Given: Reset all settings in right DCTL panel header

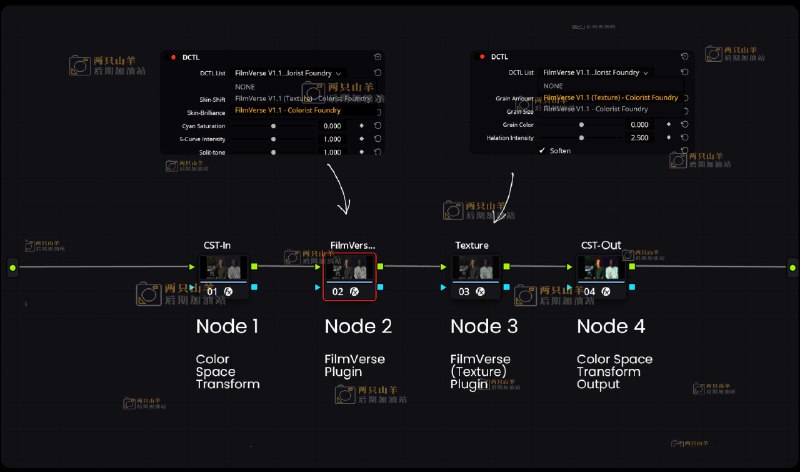Looking at the screenshot, I should (x=685, y=57).
